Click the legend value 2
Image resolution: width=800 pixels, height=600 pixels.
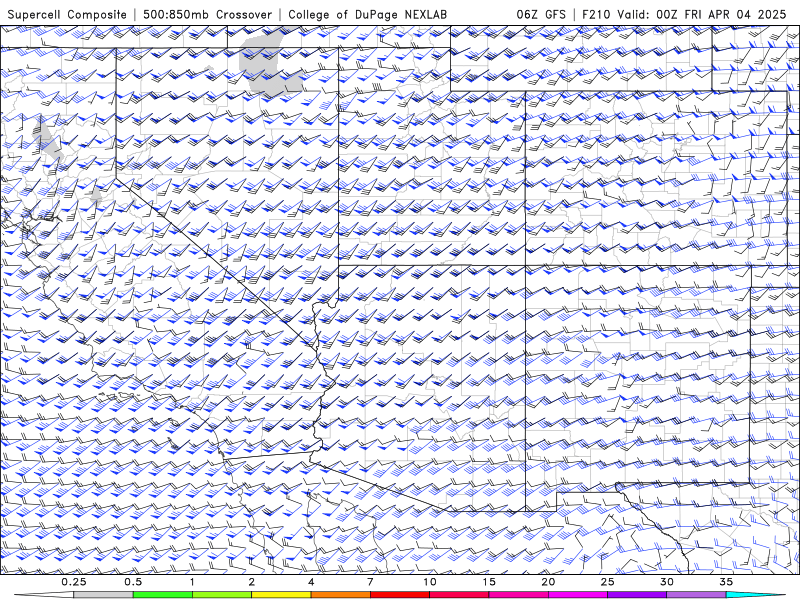(x=252, y=582)
